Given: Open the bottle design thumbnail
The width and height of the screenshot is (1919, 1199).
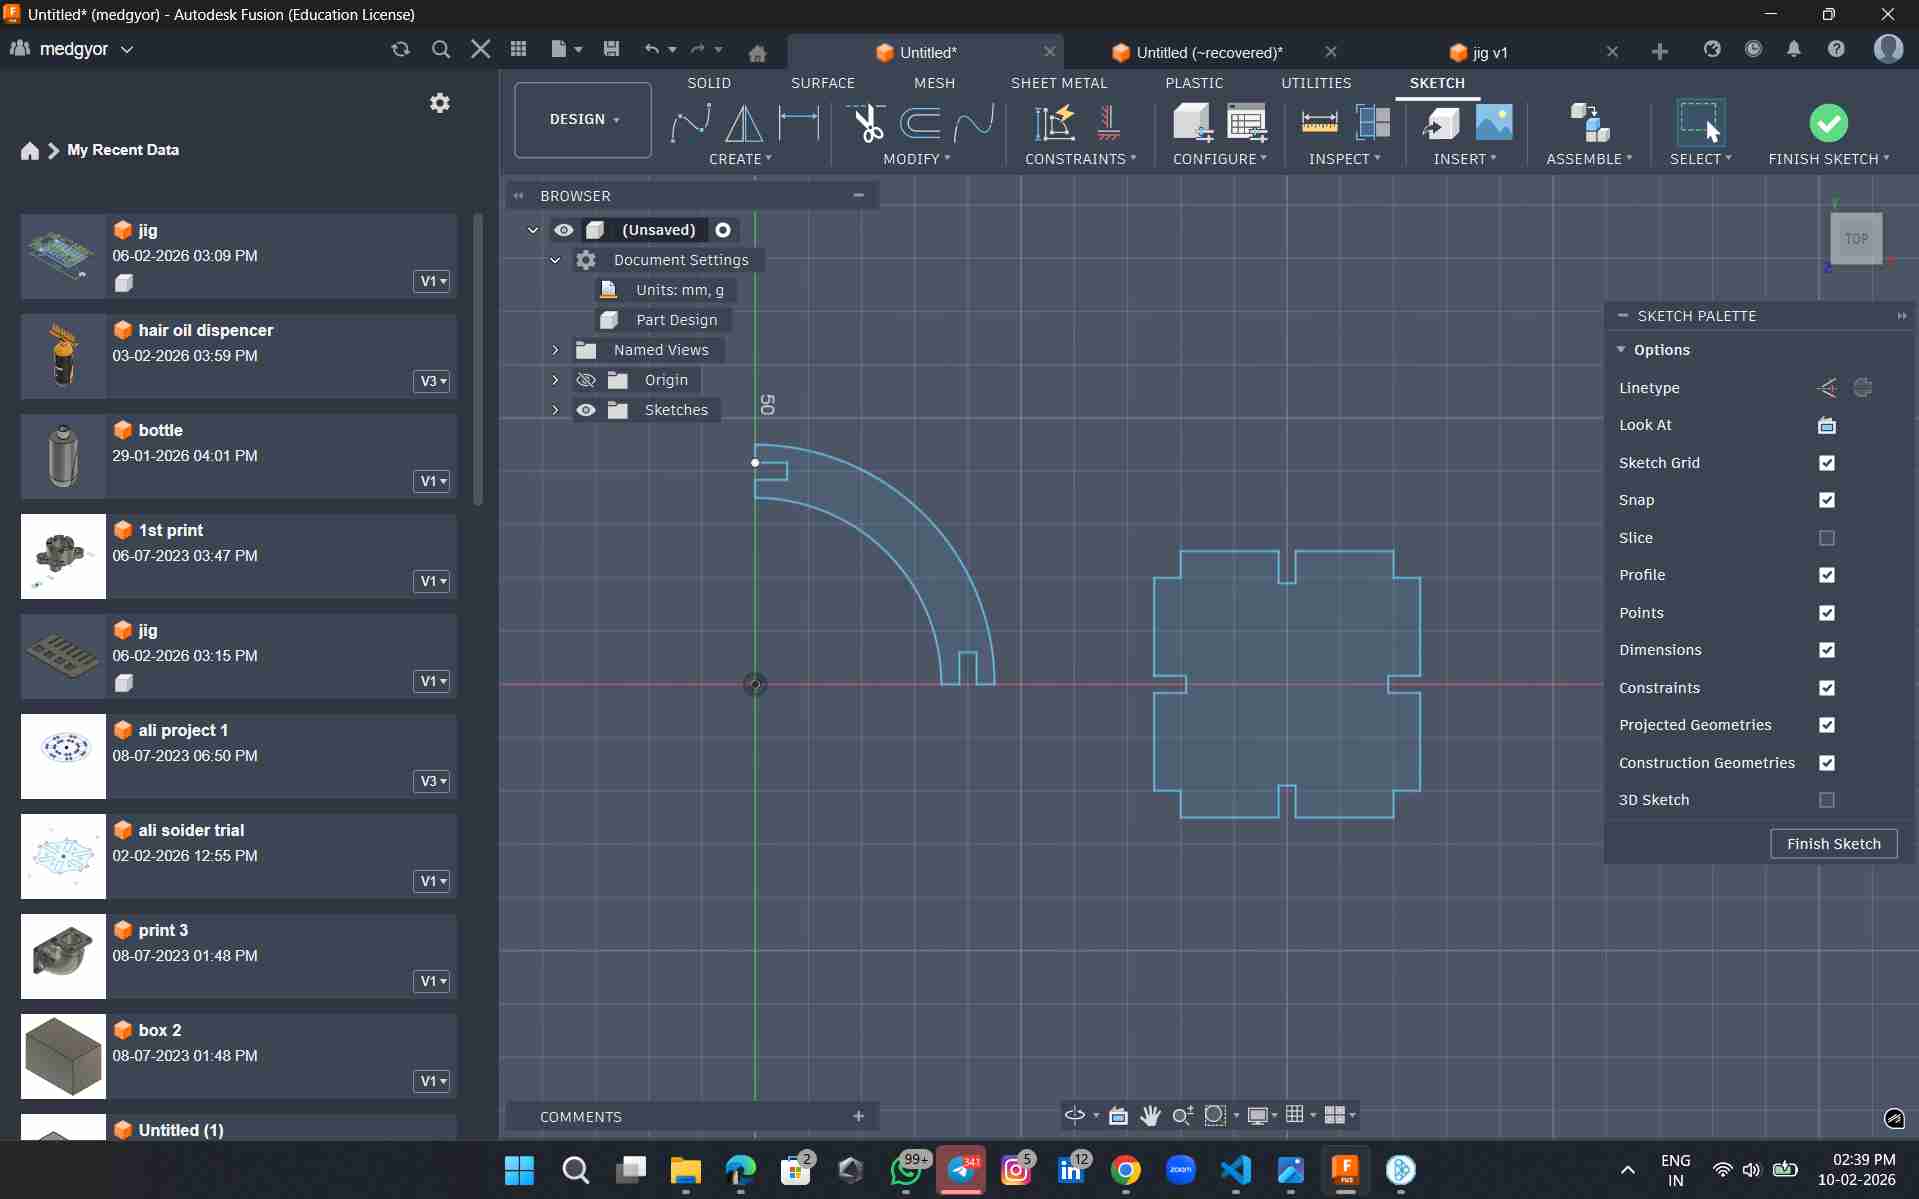Looking at the screenshot, I should (x=63, y=456).
